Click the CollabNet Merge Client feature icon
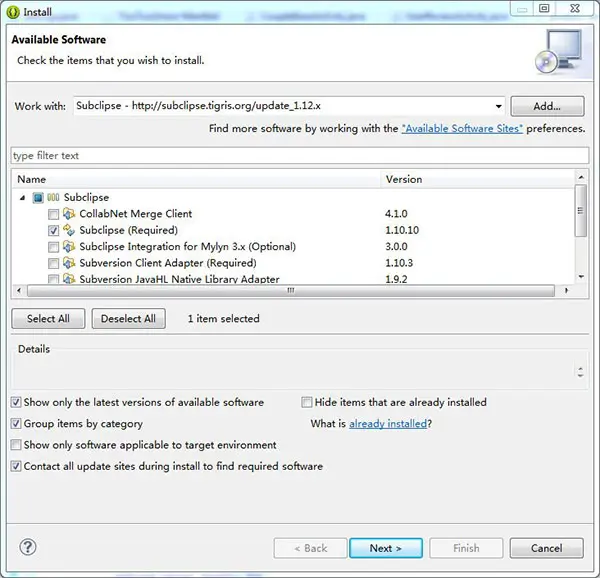The width and height of the screenshot is (600, 578). tap(69, 213)
